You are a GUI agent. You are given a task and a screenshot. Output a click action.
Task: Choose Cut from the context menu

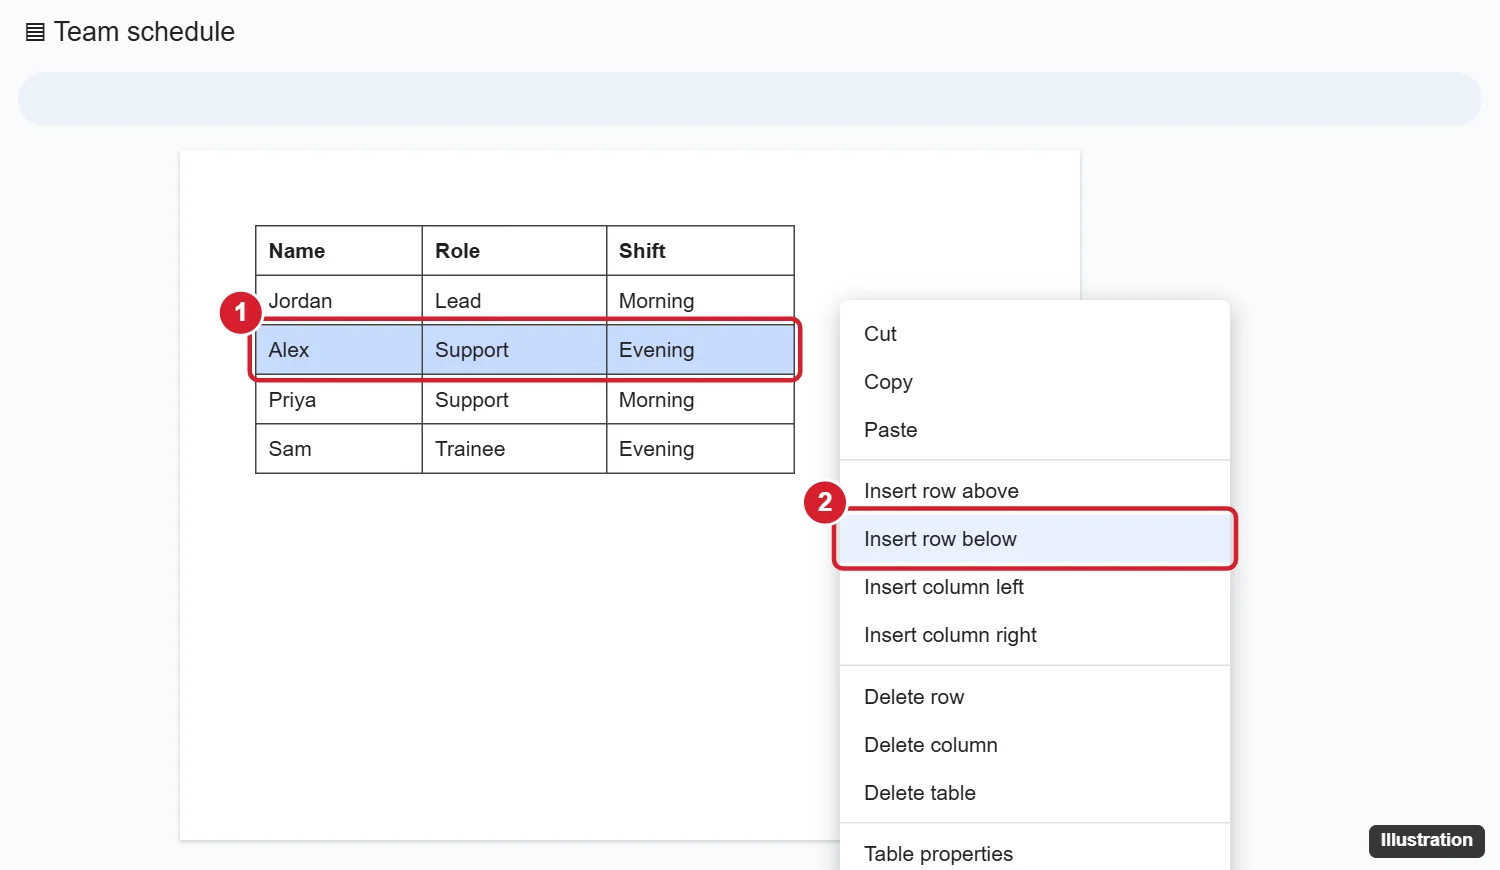(x=1035, y=334)
